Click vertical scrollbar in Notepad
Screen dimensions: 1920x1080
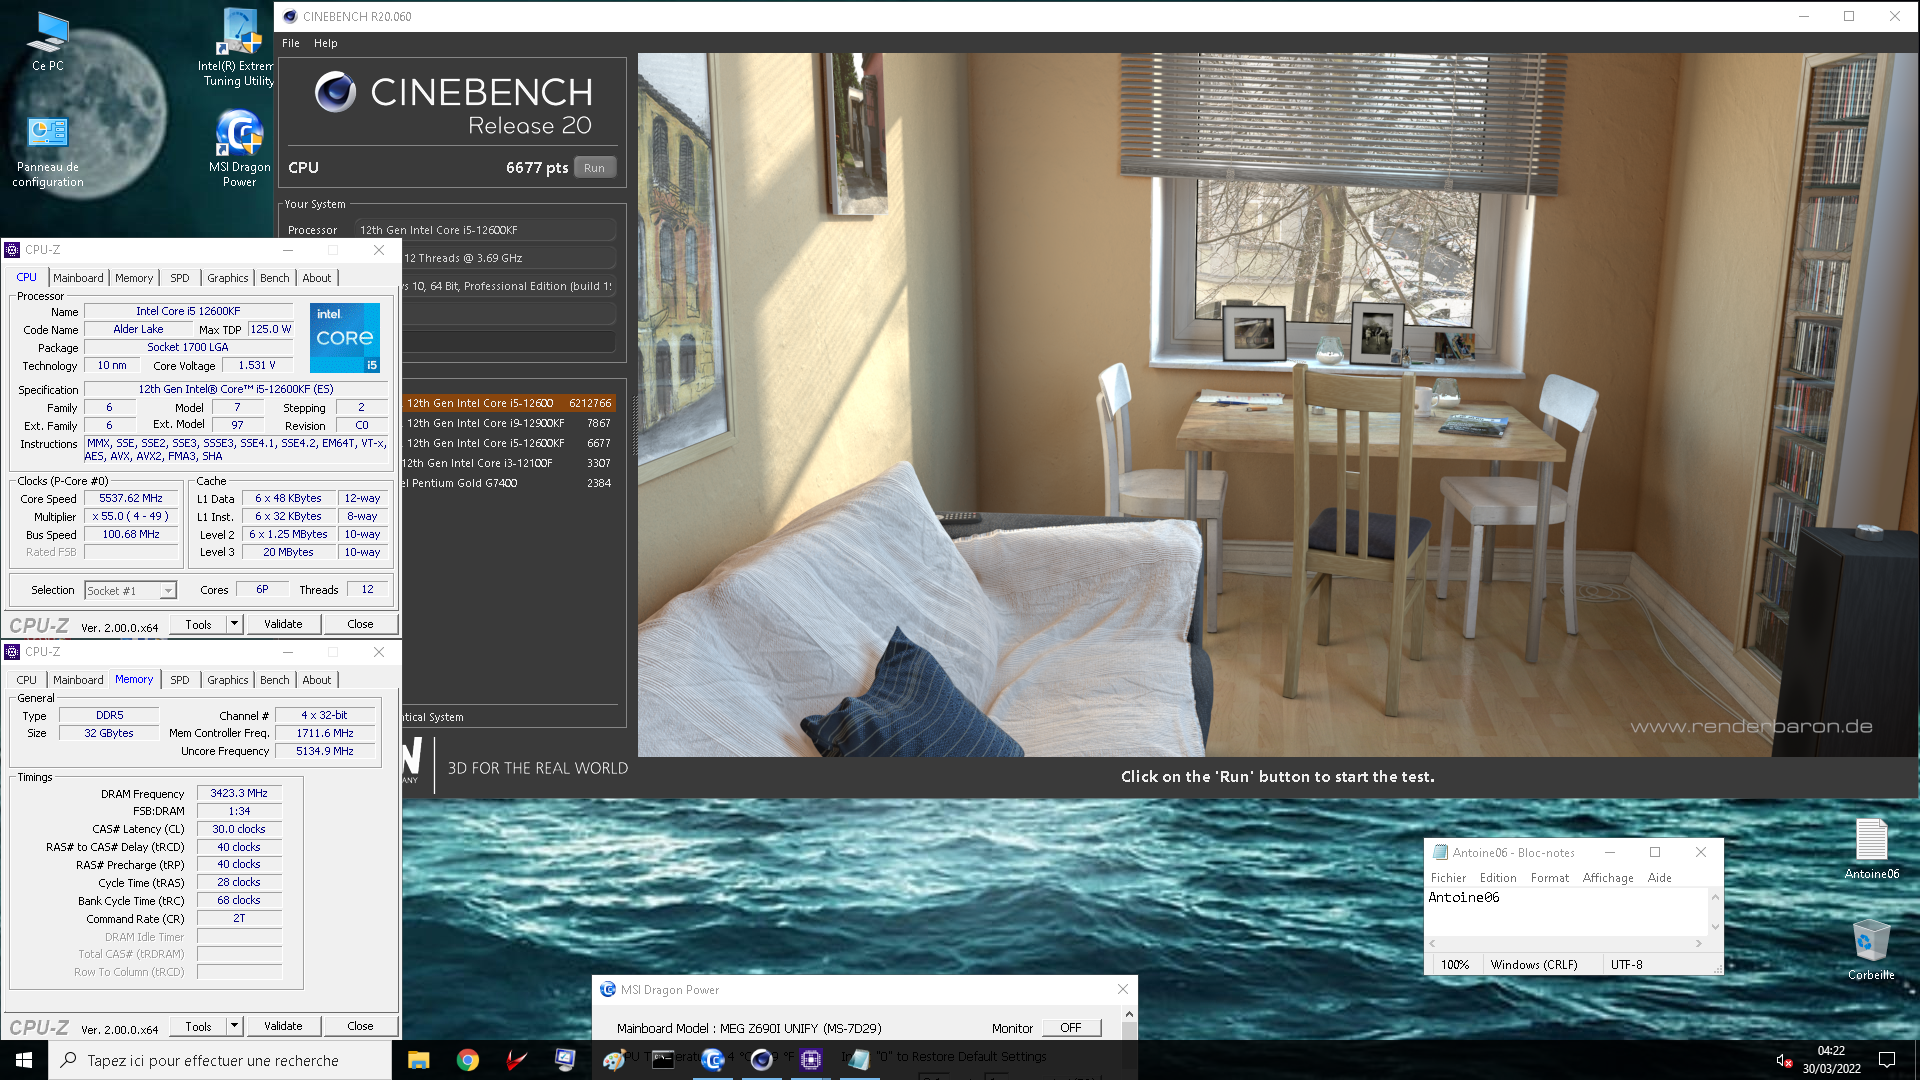1715,911
